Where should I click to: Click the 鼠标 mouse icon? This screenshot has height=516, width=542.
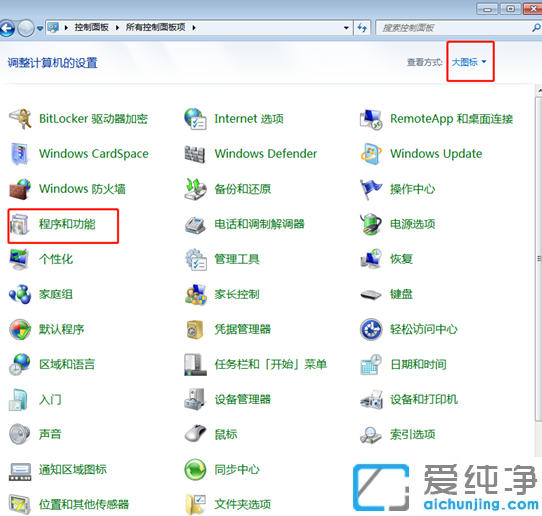point(195,433)
